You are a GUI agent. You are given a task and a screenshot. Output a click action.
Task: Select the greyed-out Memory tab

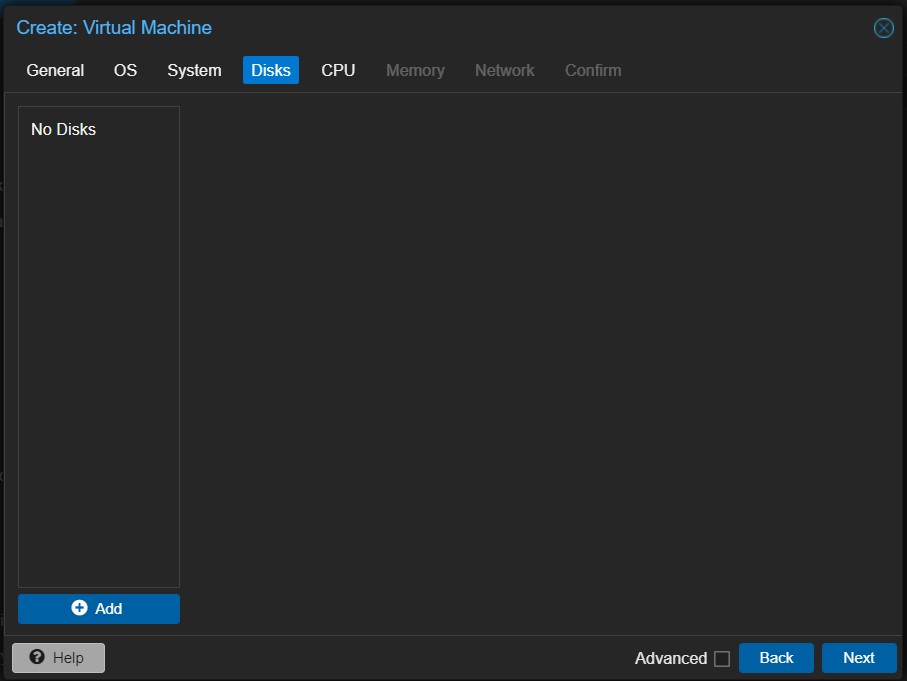click(415, 70)
